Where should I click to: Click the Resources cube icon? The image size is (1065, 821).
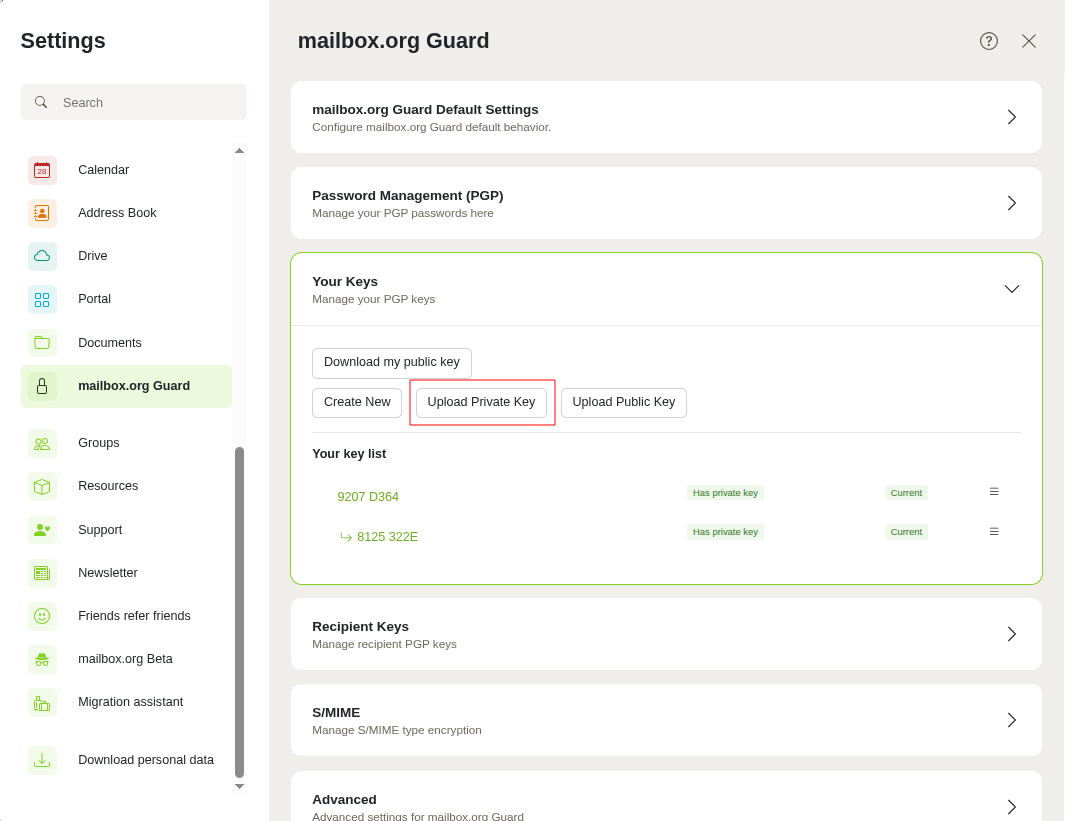point(42,486)
